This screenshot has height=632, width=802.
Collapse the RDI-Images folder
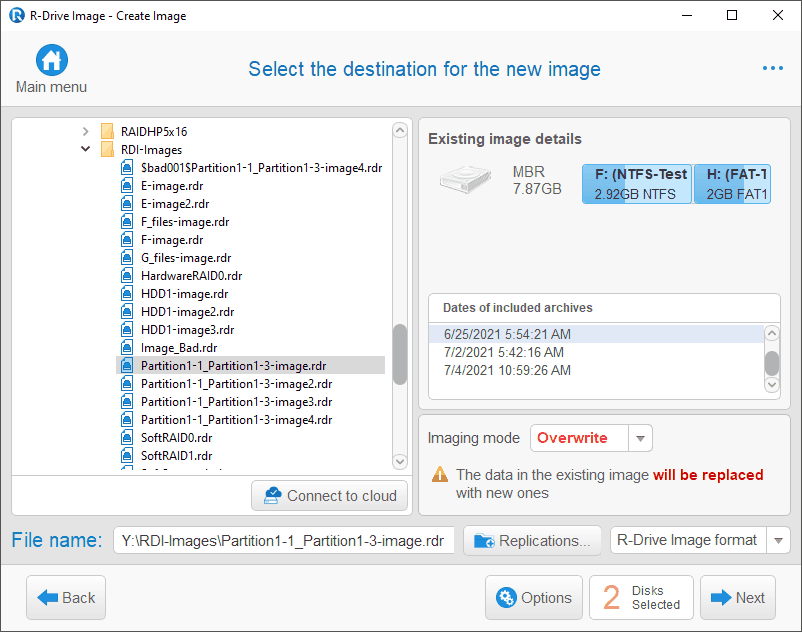click(x=85, y=149)
